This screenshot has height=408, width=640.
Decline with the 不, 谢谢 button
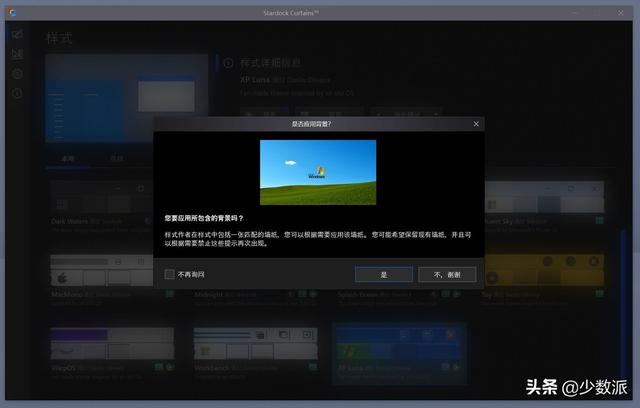(x=447, y=275)
